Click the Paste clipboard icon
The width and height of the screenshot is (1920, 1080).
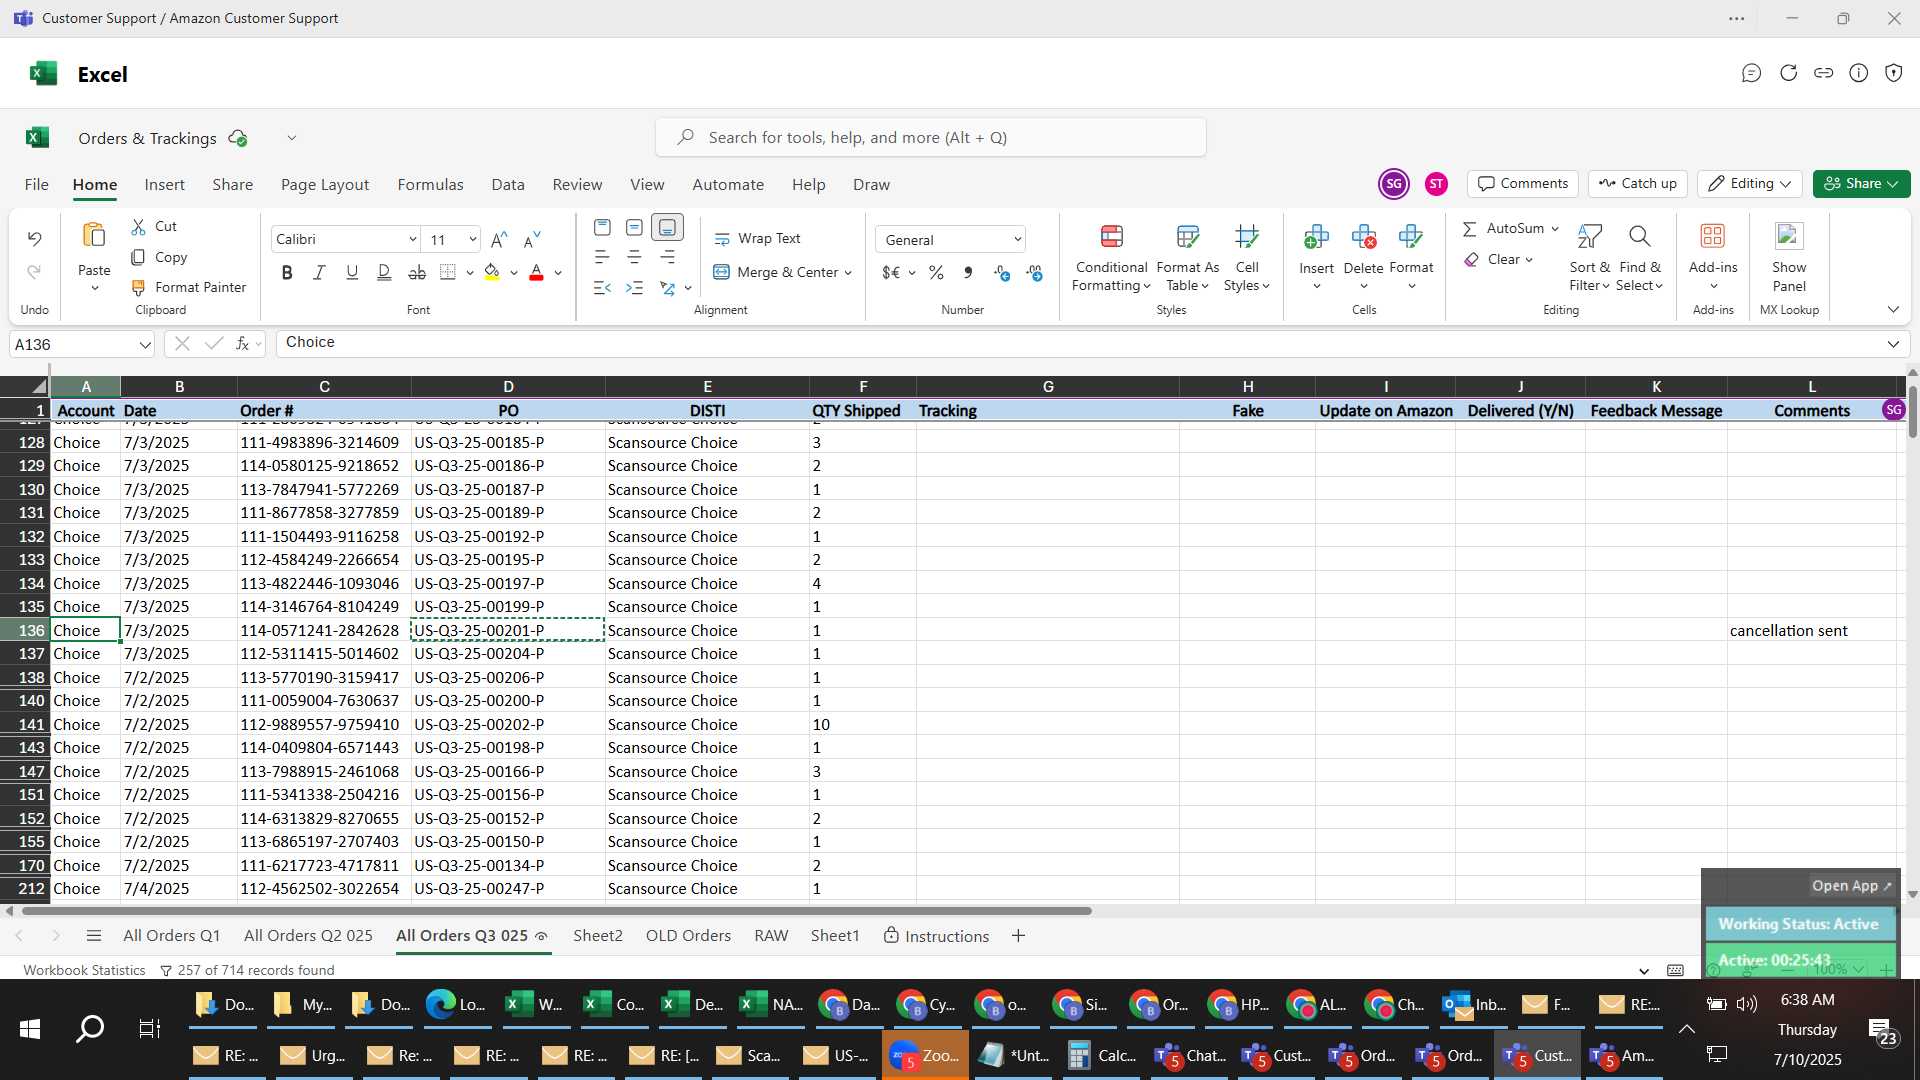tap(94, 236)
